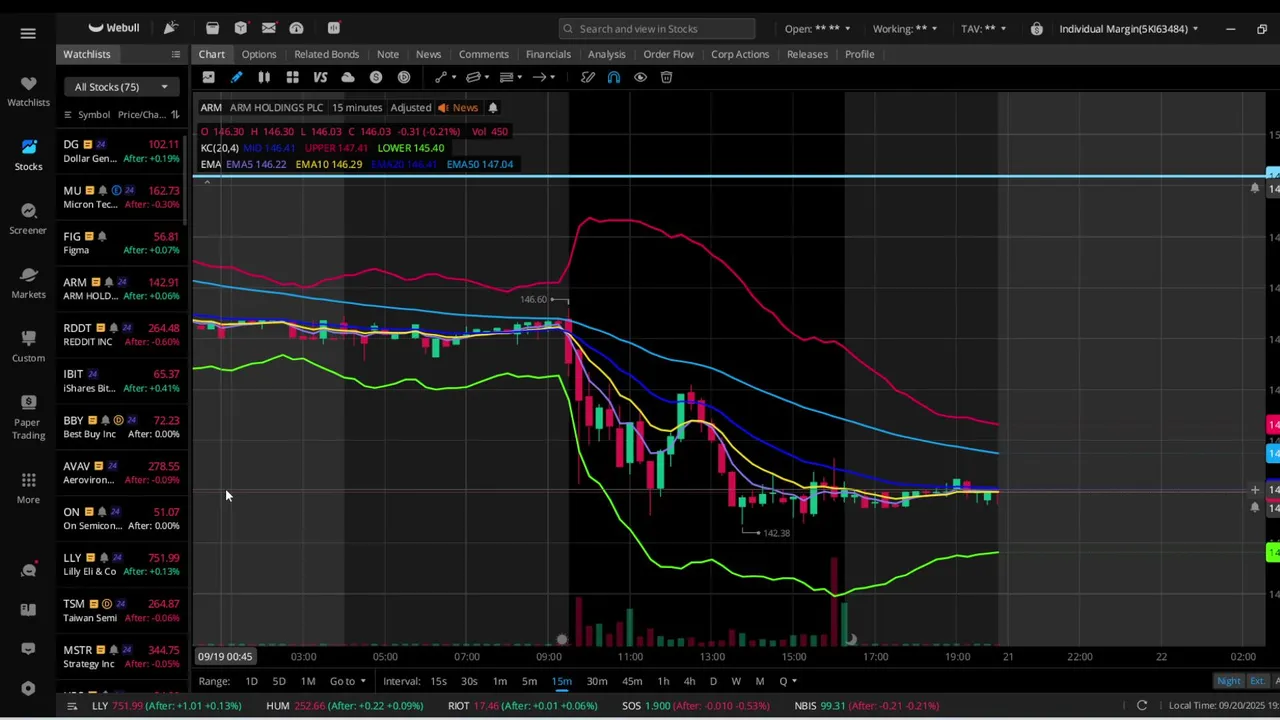1280x720 pixels.
Task: Open the multi-chart grid layout icon
Action: tap(292, 77)
